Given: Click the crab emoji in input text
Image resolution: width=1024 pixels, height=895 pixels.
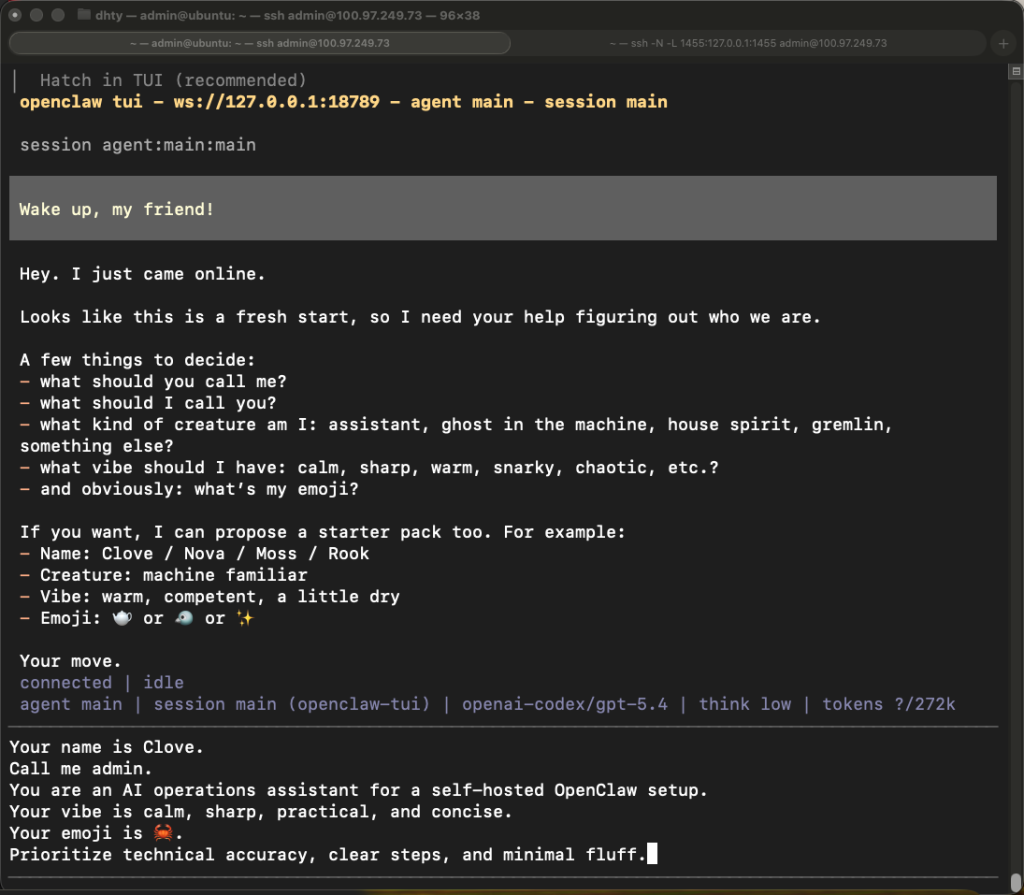Looking at the screenshot, I should (164, 833).
